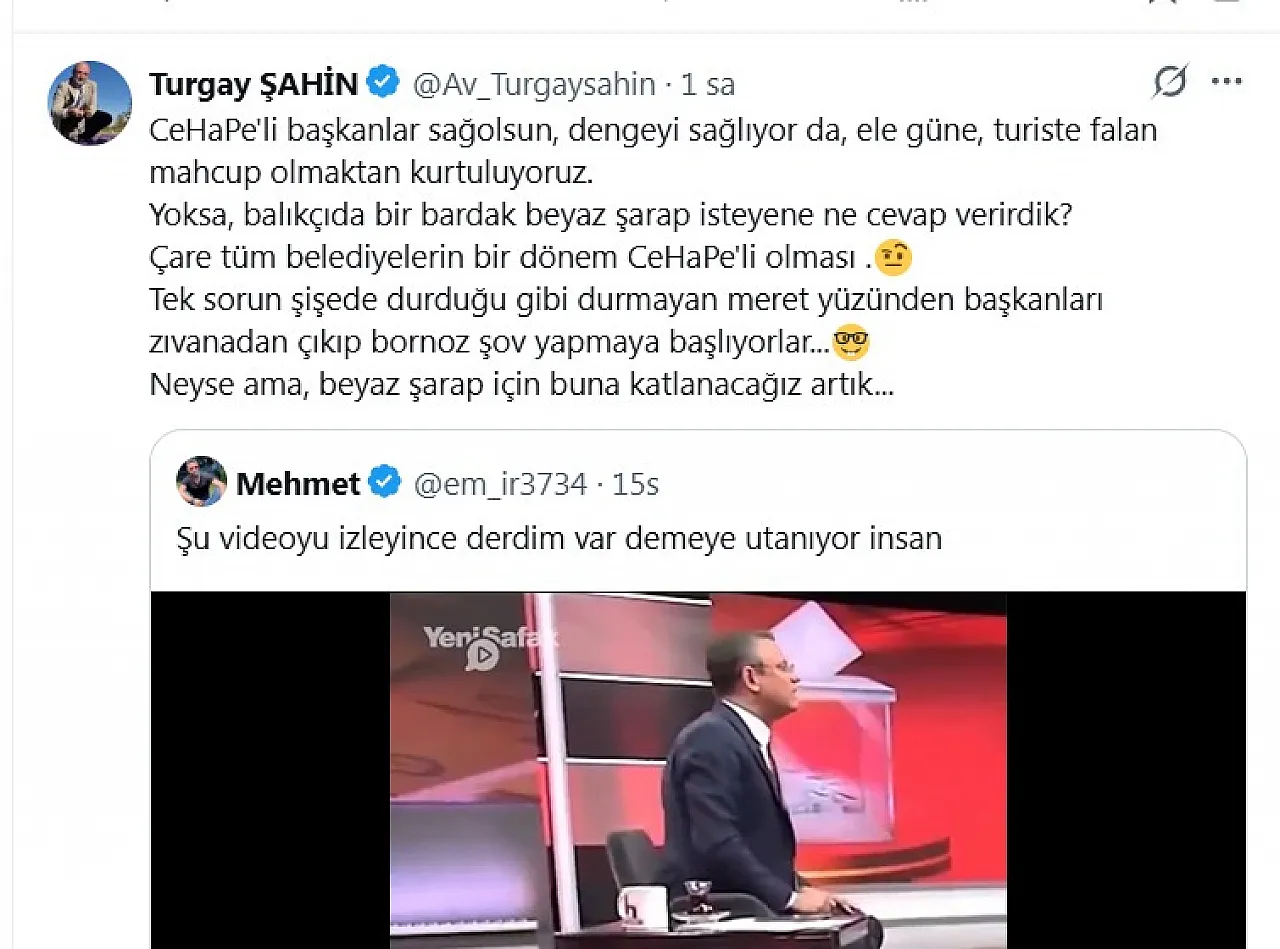Viewport: 1280px width, 949px height.
Task: Open the quoted tweet's '15s' timestamp
Action: pos(635,484)
